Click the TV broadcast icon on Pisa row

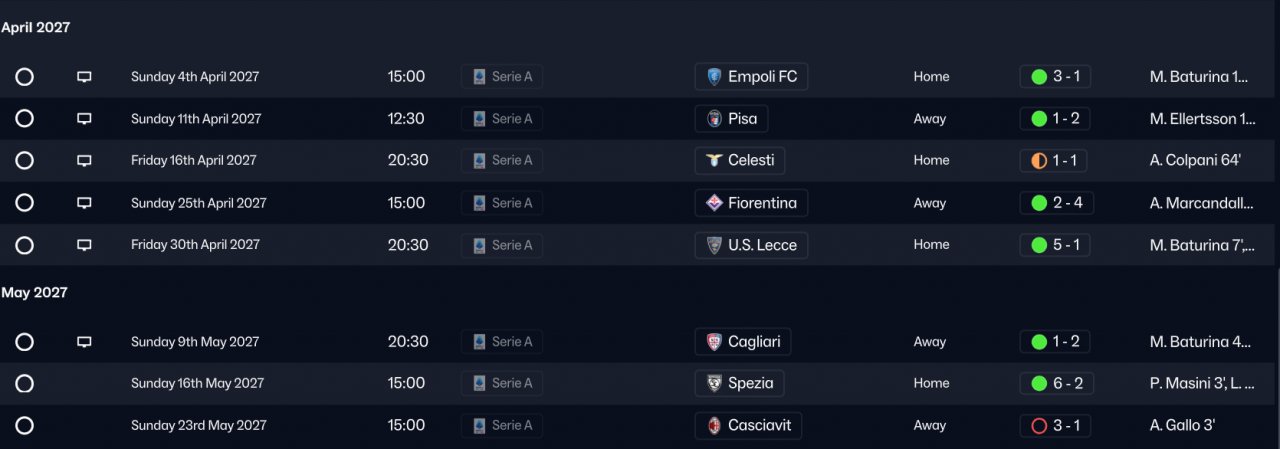click(84, 119)
